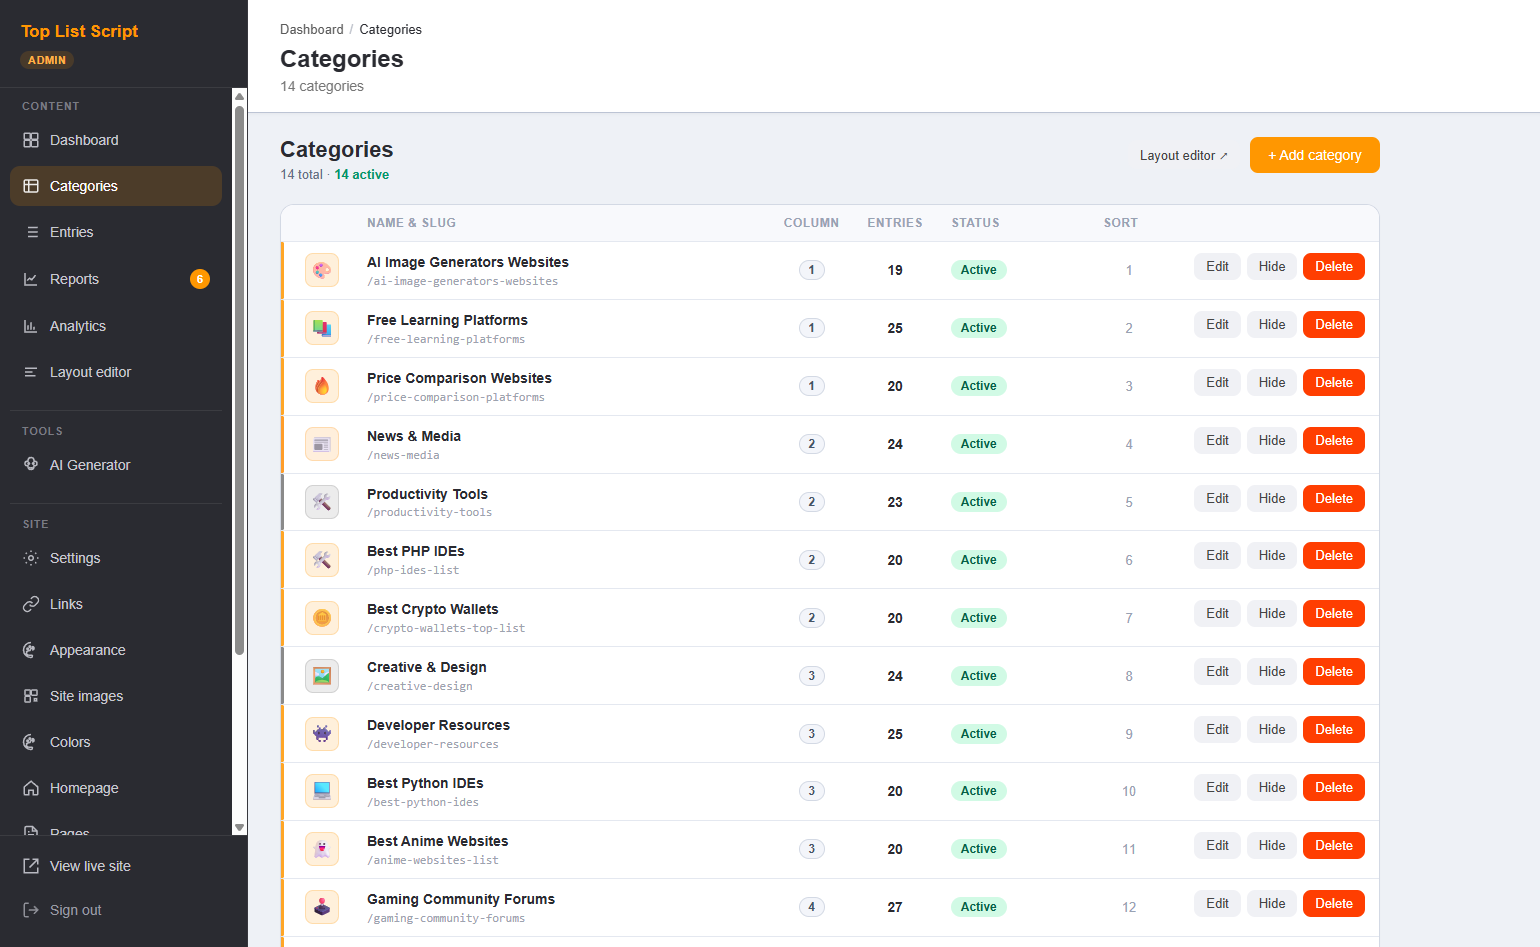
Task: Open the Analytics section
Action: (116, 326)
